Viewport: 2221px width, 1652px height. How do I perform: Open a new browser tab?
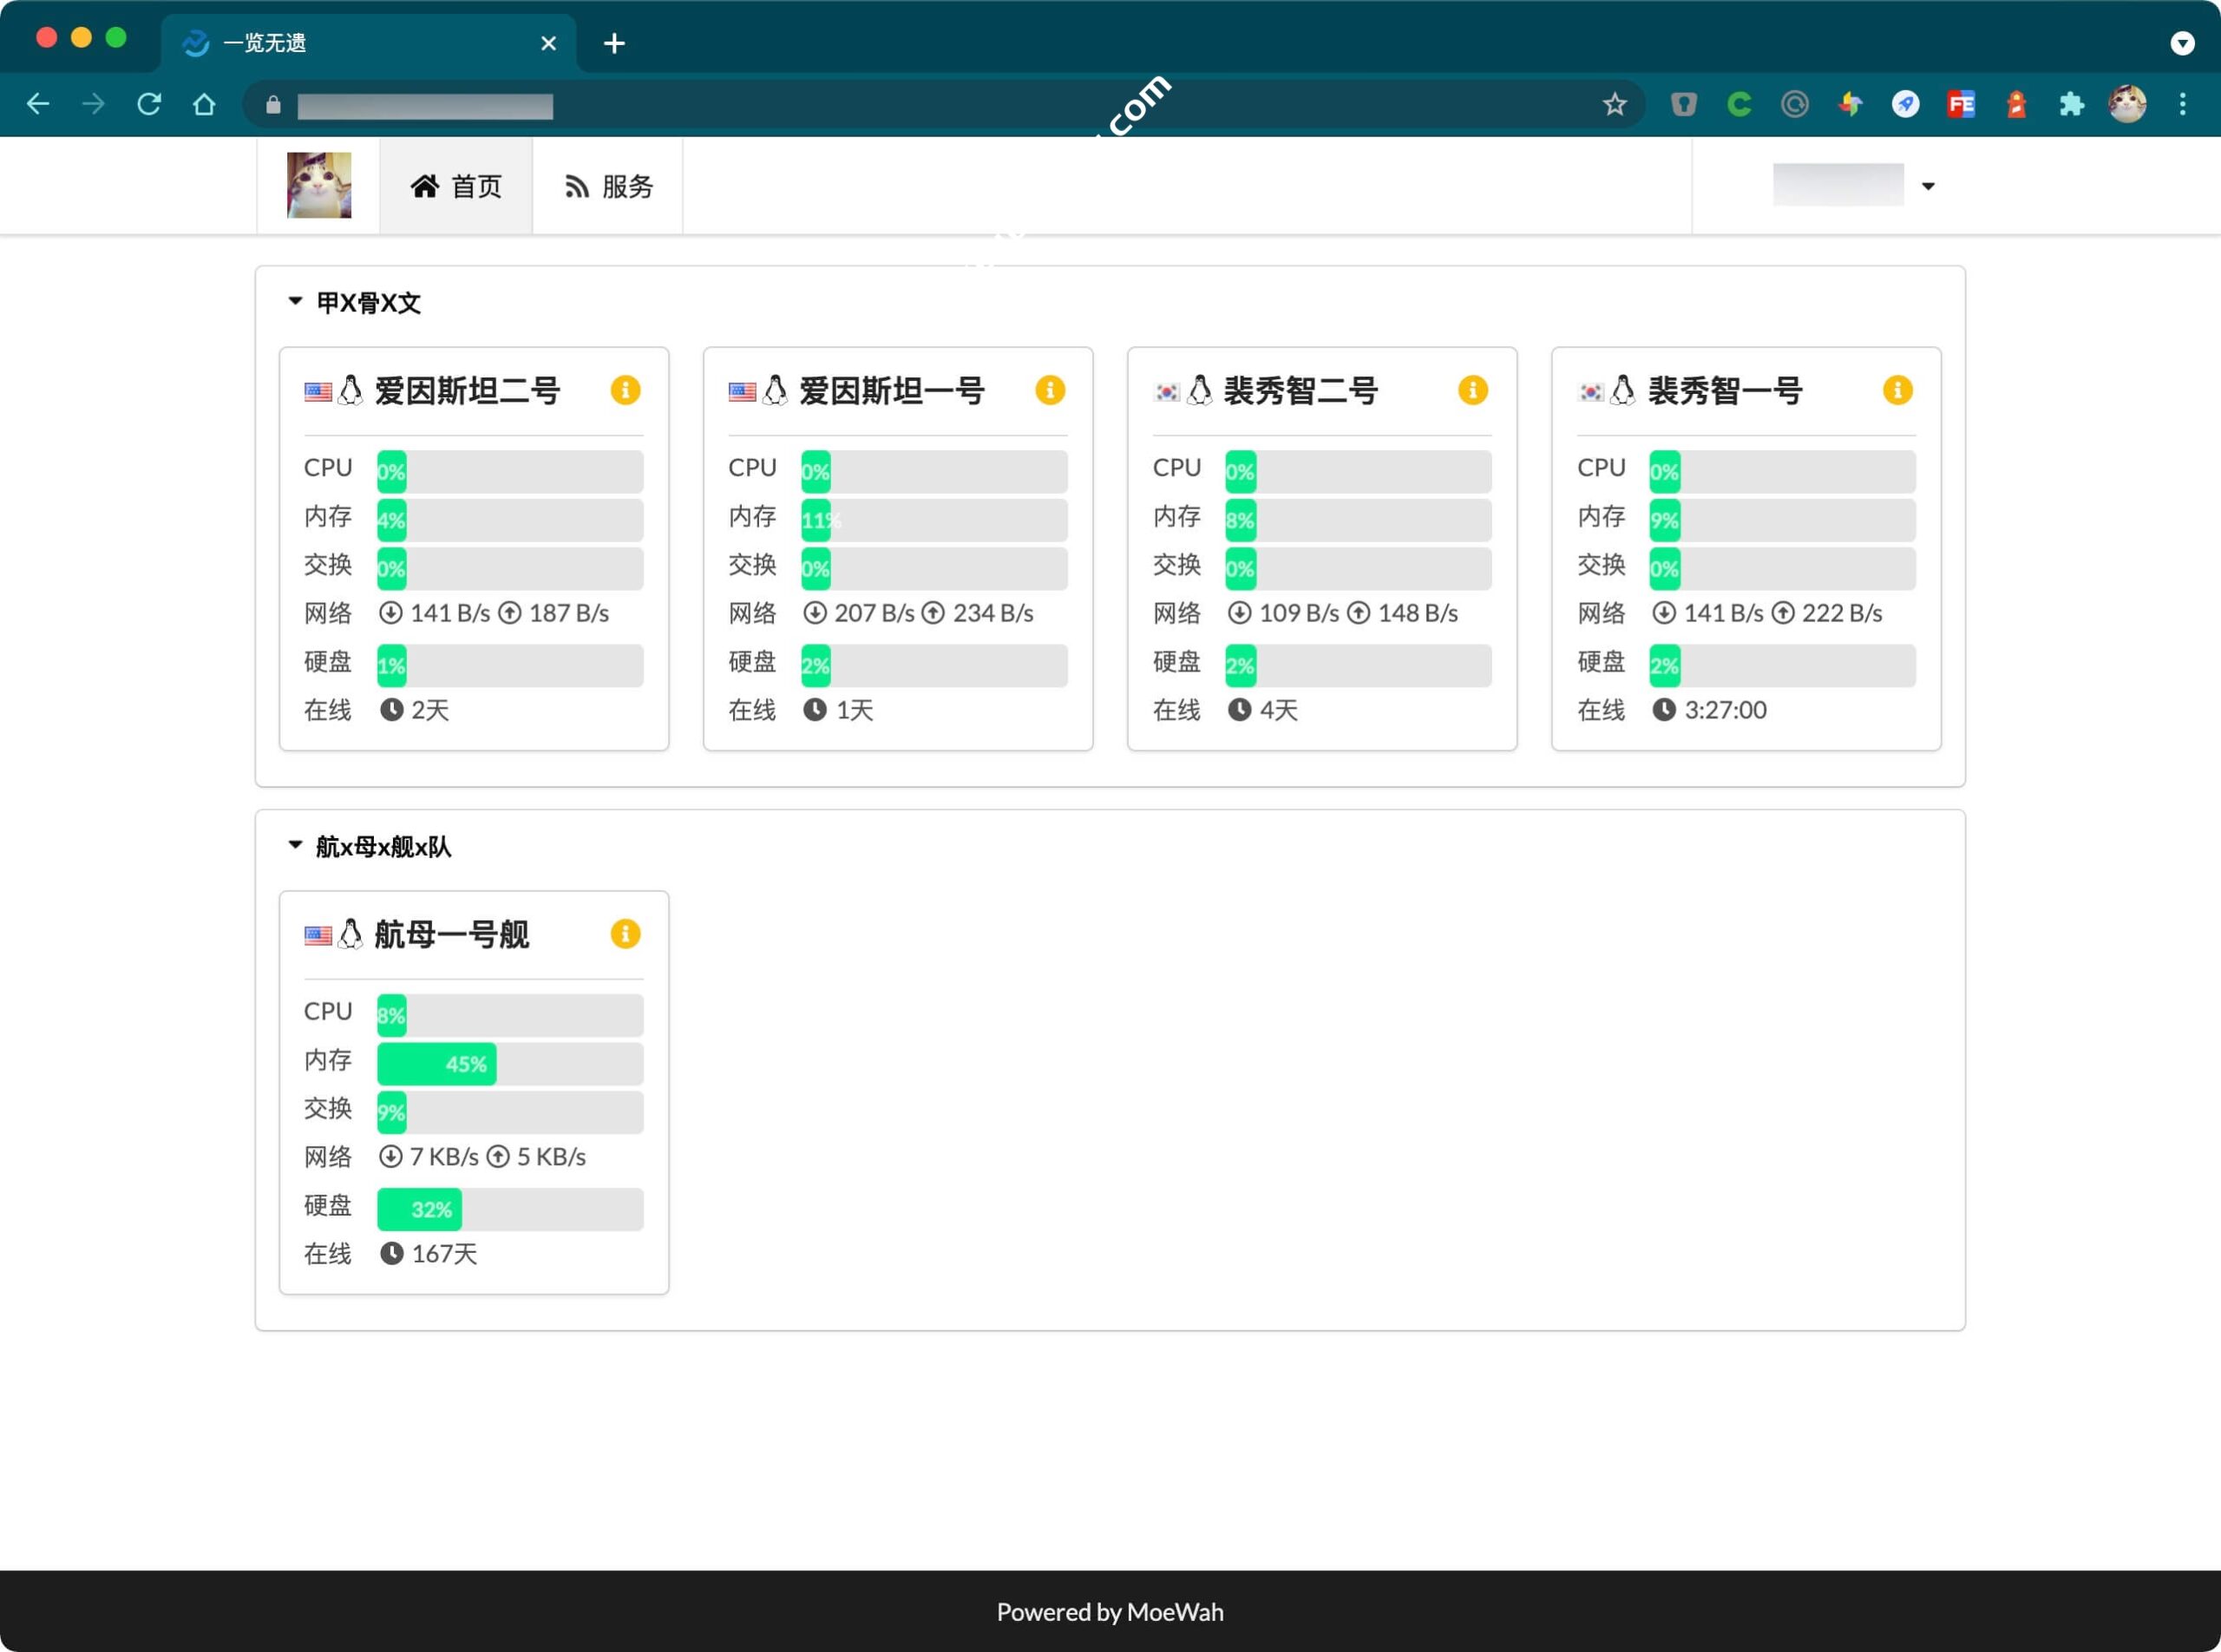(614, 43)
